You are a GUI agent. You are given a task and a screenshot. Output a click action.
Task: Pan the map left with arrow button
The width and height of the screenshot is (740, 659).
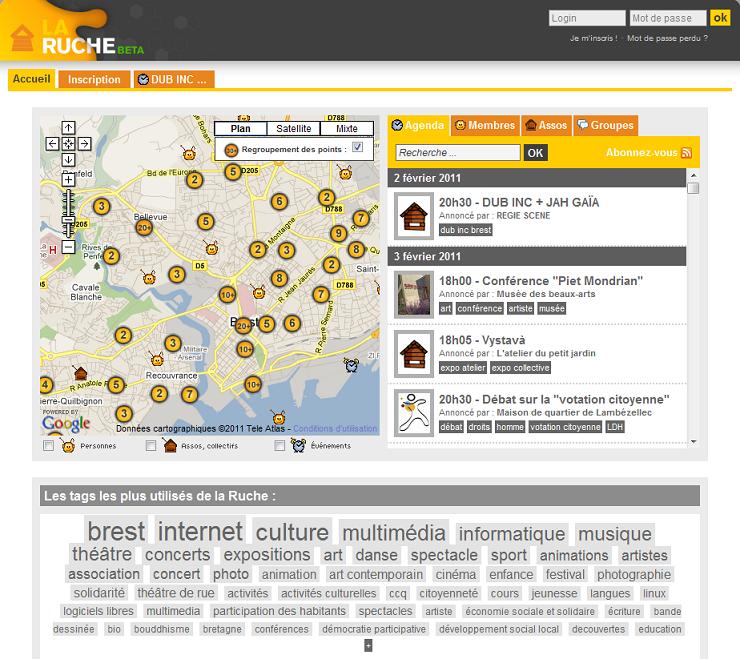pyautogui.click(x=52, y=144)
